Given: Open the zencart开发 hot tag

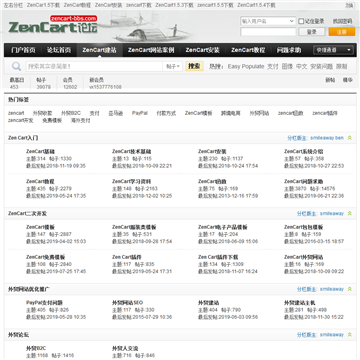Looking at the screenshot, I should pos(21,121).
